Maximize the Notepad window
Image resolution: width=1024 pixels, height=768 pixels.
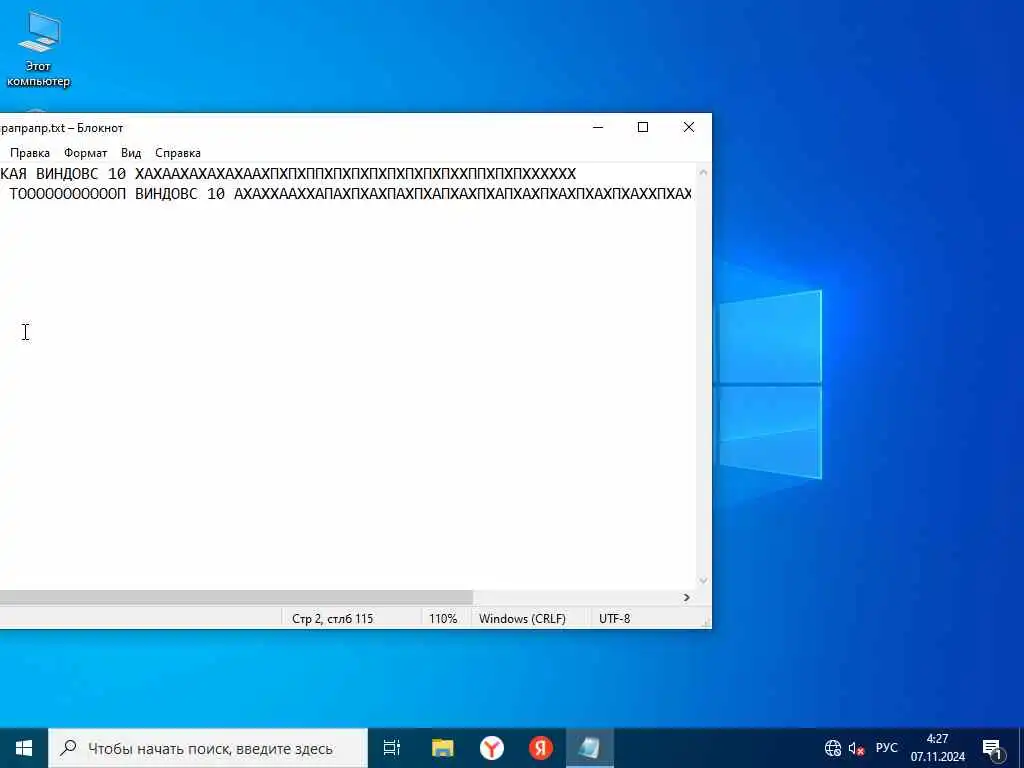(643, 127)
